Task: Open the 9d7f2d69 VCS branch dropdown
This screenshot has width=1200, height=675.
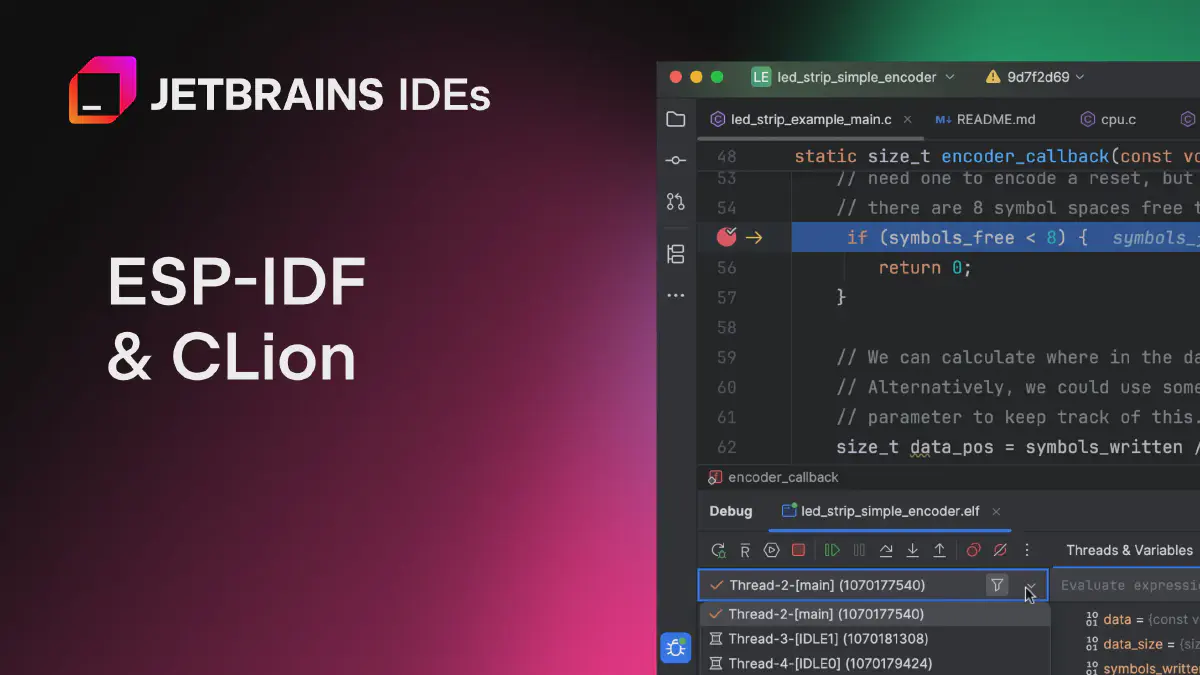Action: [1045, 77]
